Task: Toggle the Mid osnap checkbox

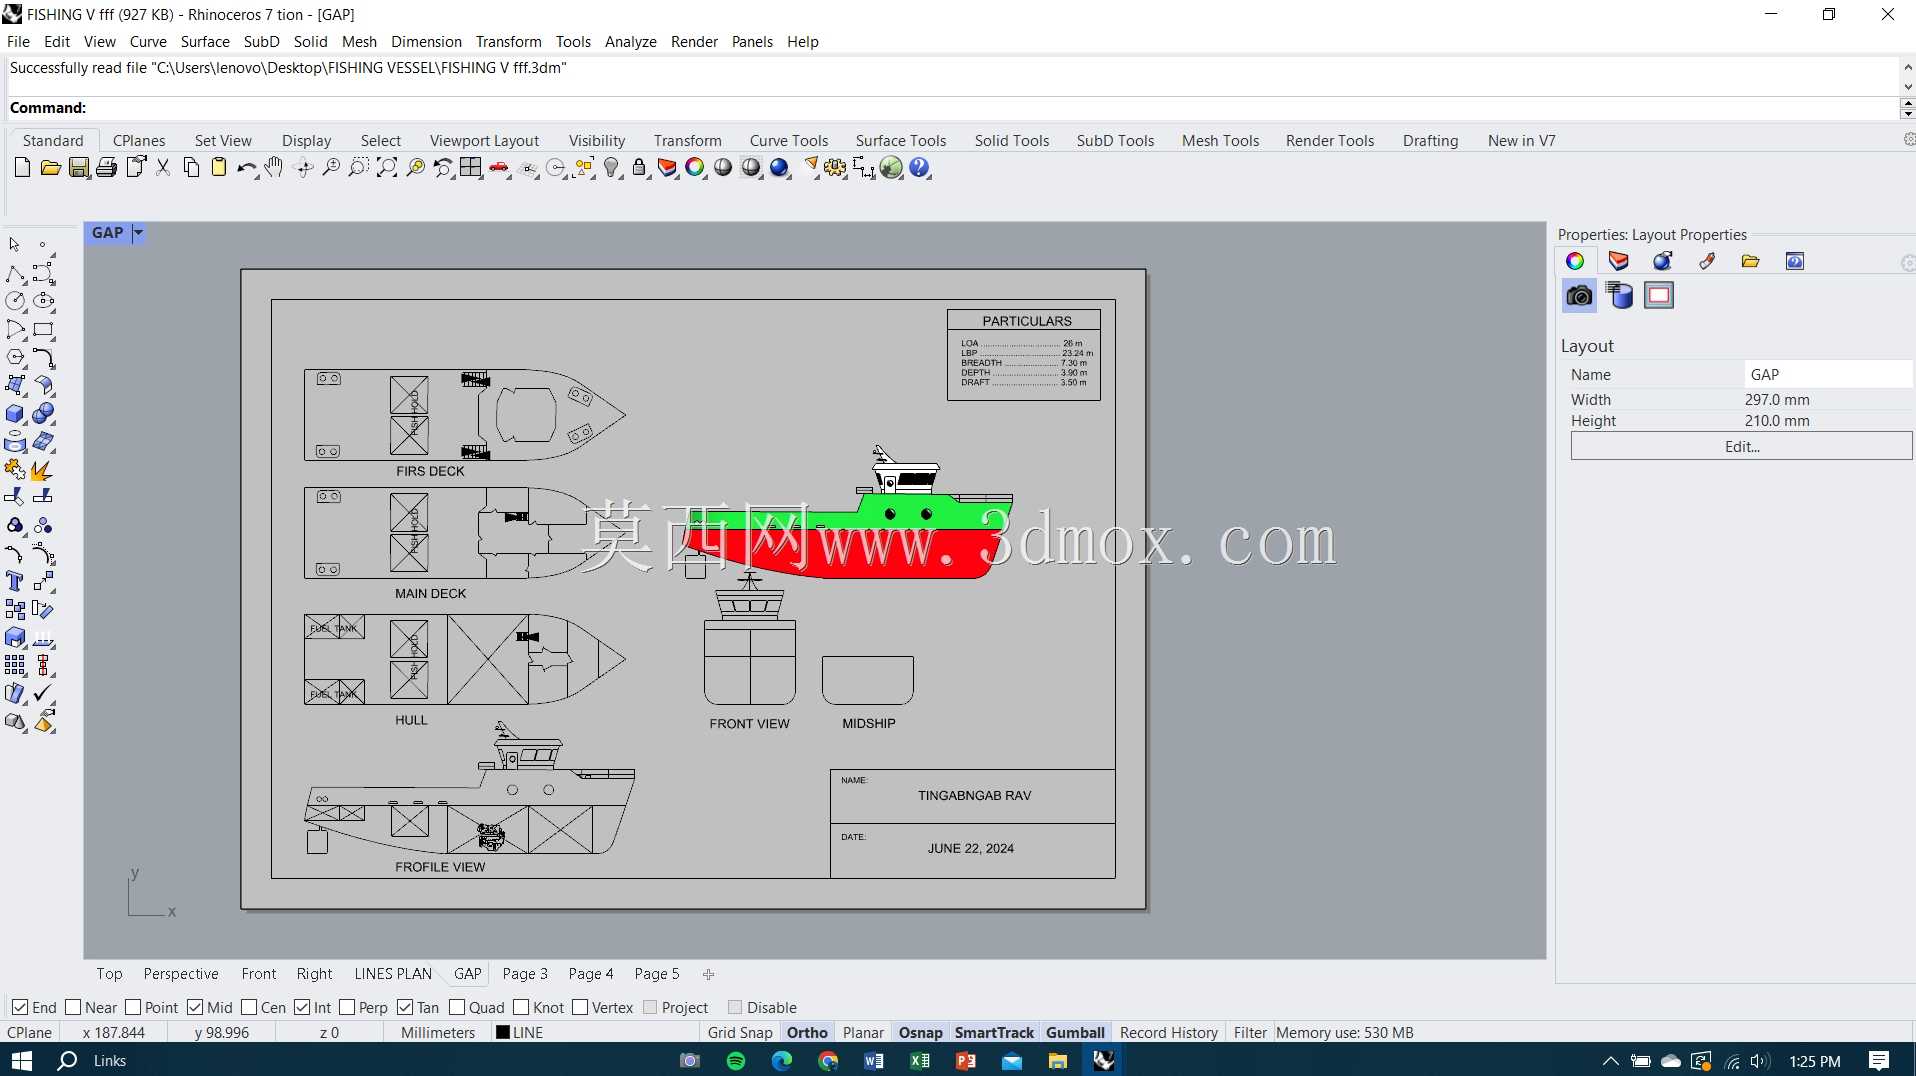Action: (x=195, y=1007)
